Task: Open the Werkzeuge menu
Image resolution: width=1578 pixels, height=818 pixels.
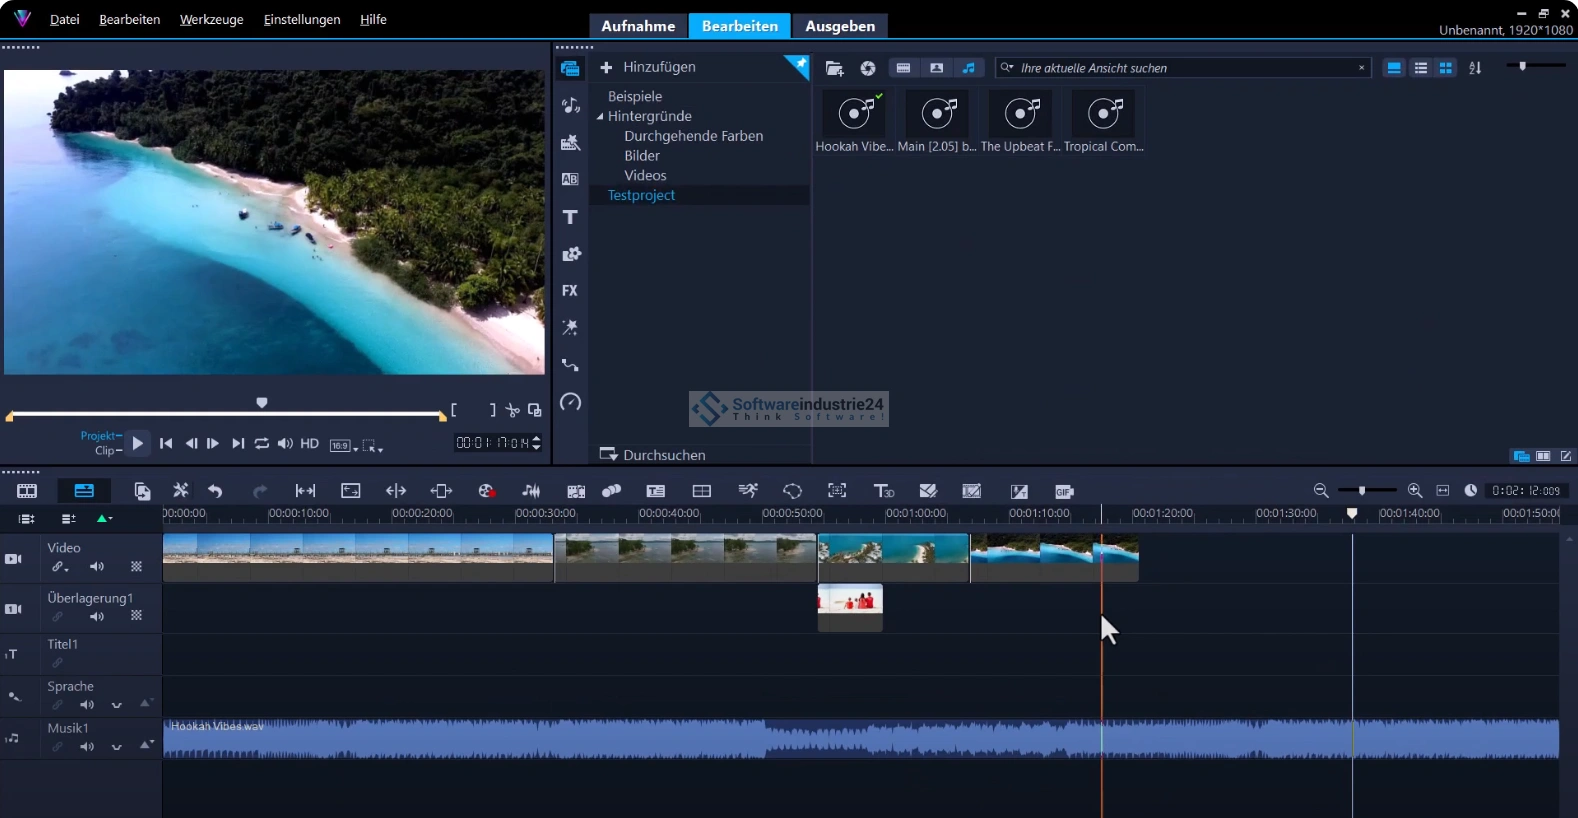Action: [211, 19]
